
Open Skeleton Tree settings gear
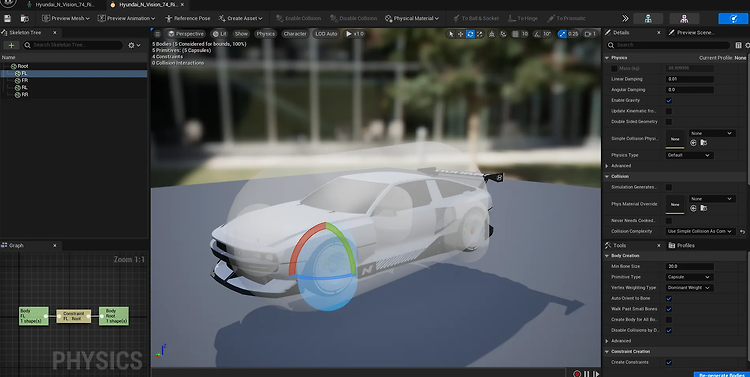click(x=134, y=45)
